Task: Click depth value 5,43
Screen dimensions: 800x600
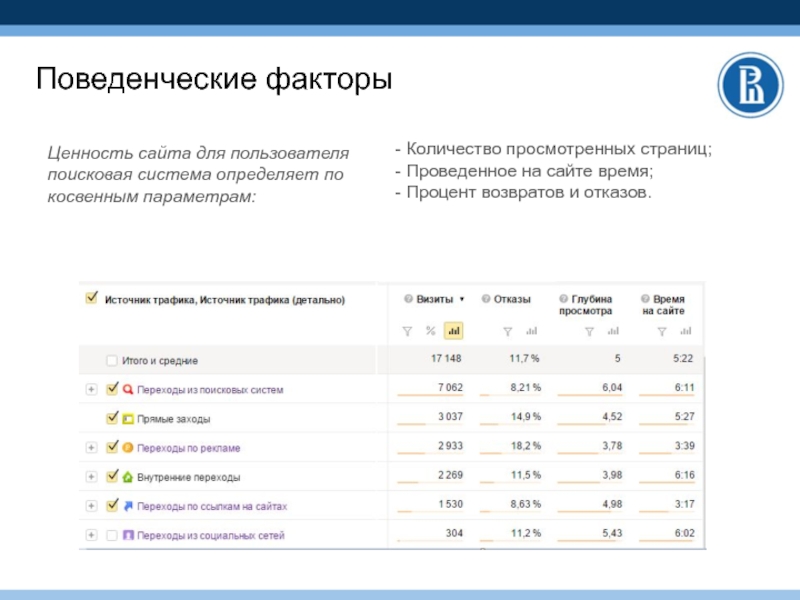Action: click(612, 533)
